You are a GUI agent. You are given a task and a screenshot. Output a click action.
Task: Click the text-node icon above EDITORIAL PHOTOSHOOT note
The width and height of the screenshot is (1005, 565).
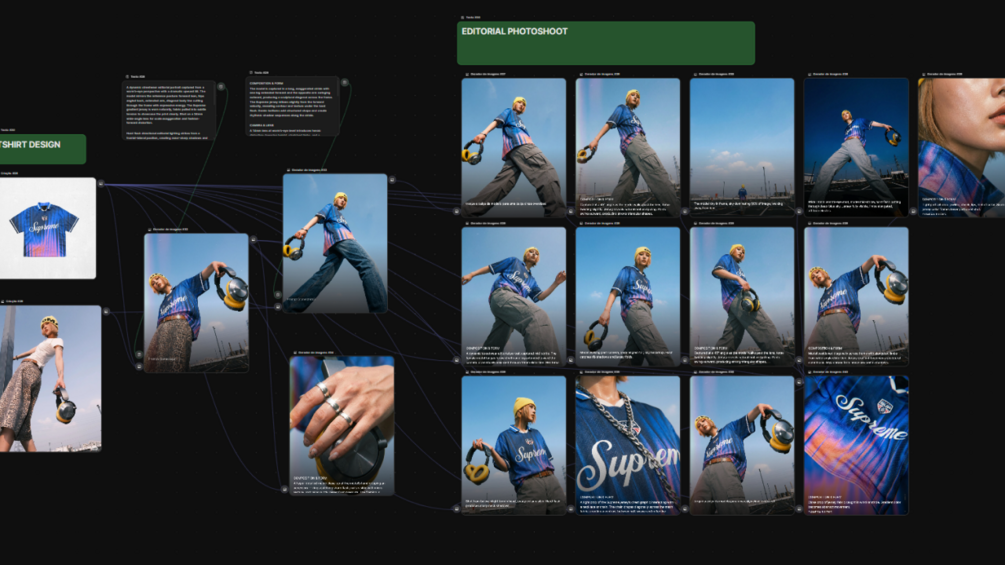click(462, 17)
